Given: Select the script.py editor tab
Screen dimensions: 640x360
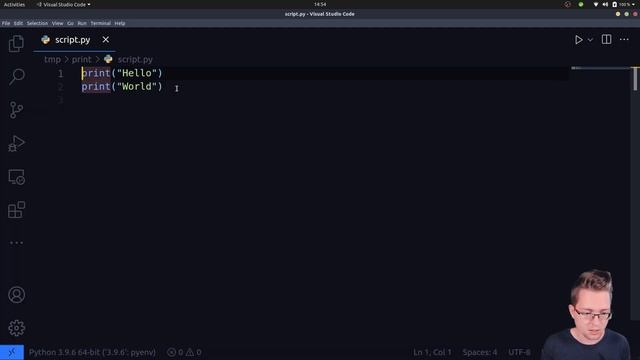Looking at the screenshot, I should [x=75, y=40].
